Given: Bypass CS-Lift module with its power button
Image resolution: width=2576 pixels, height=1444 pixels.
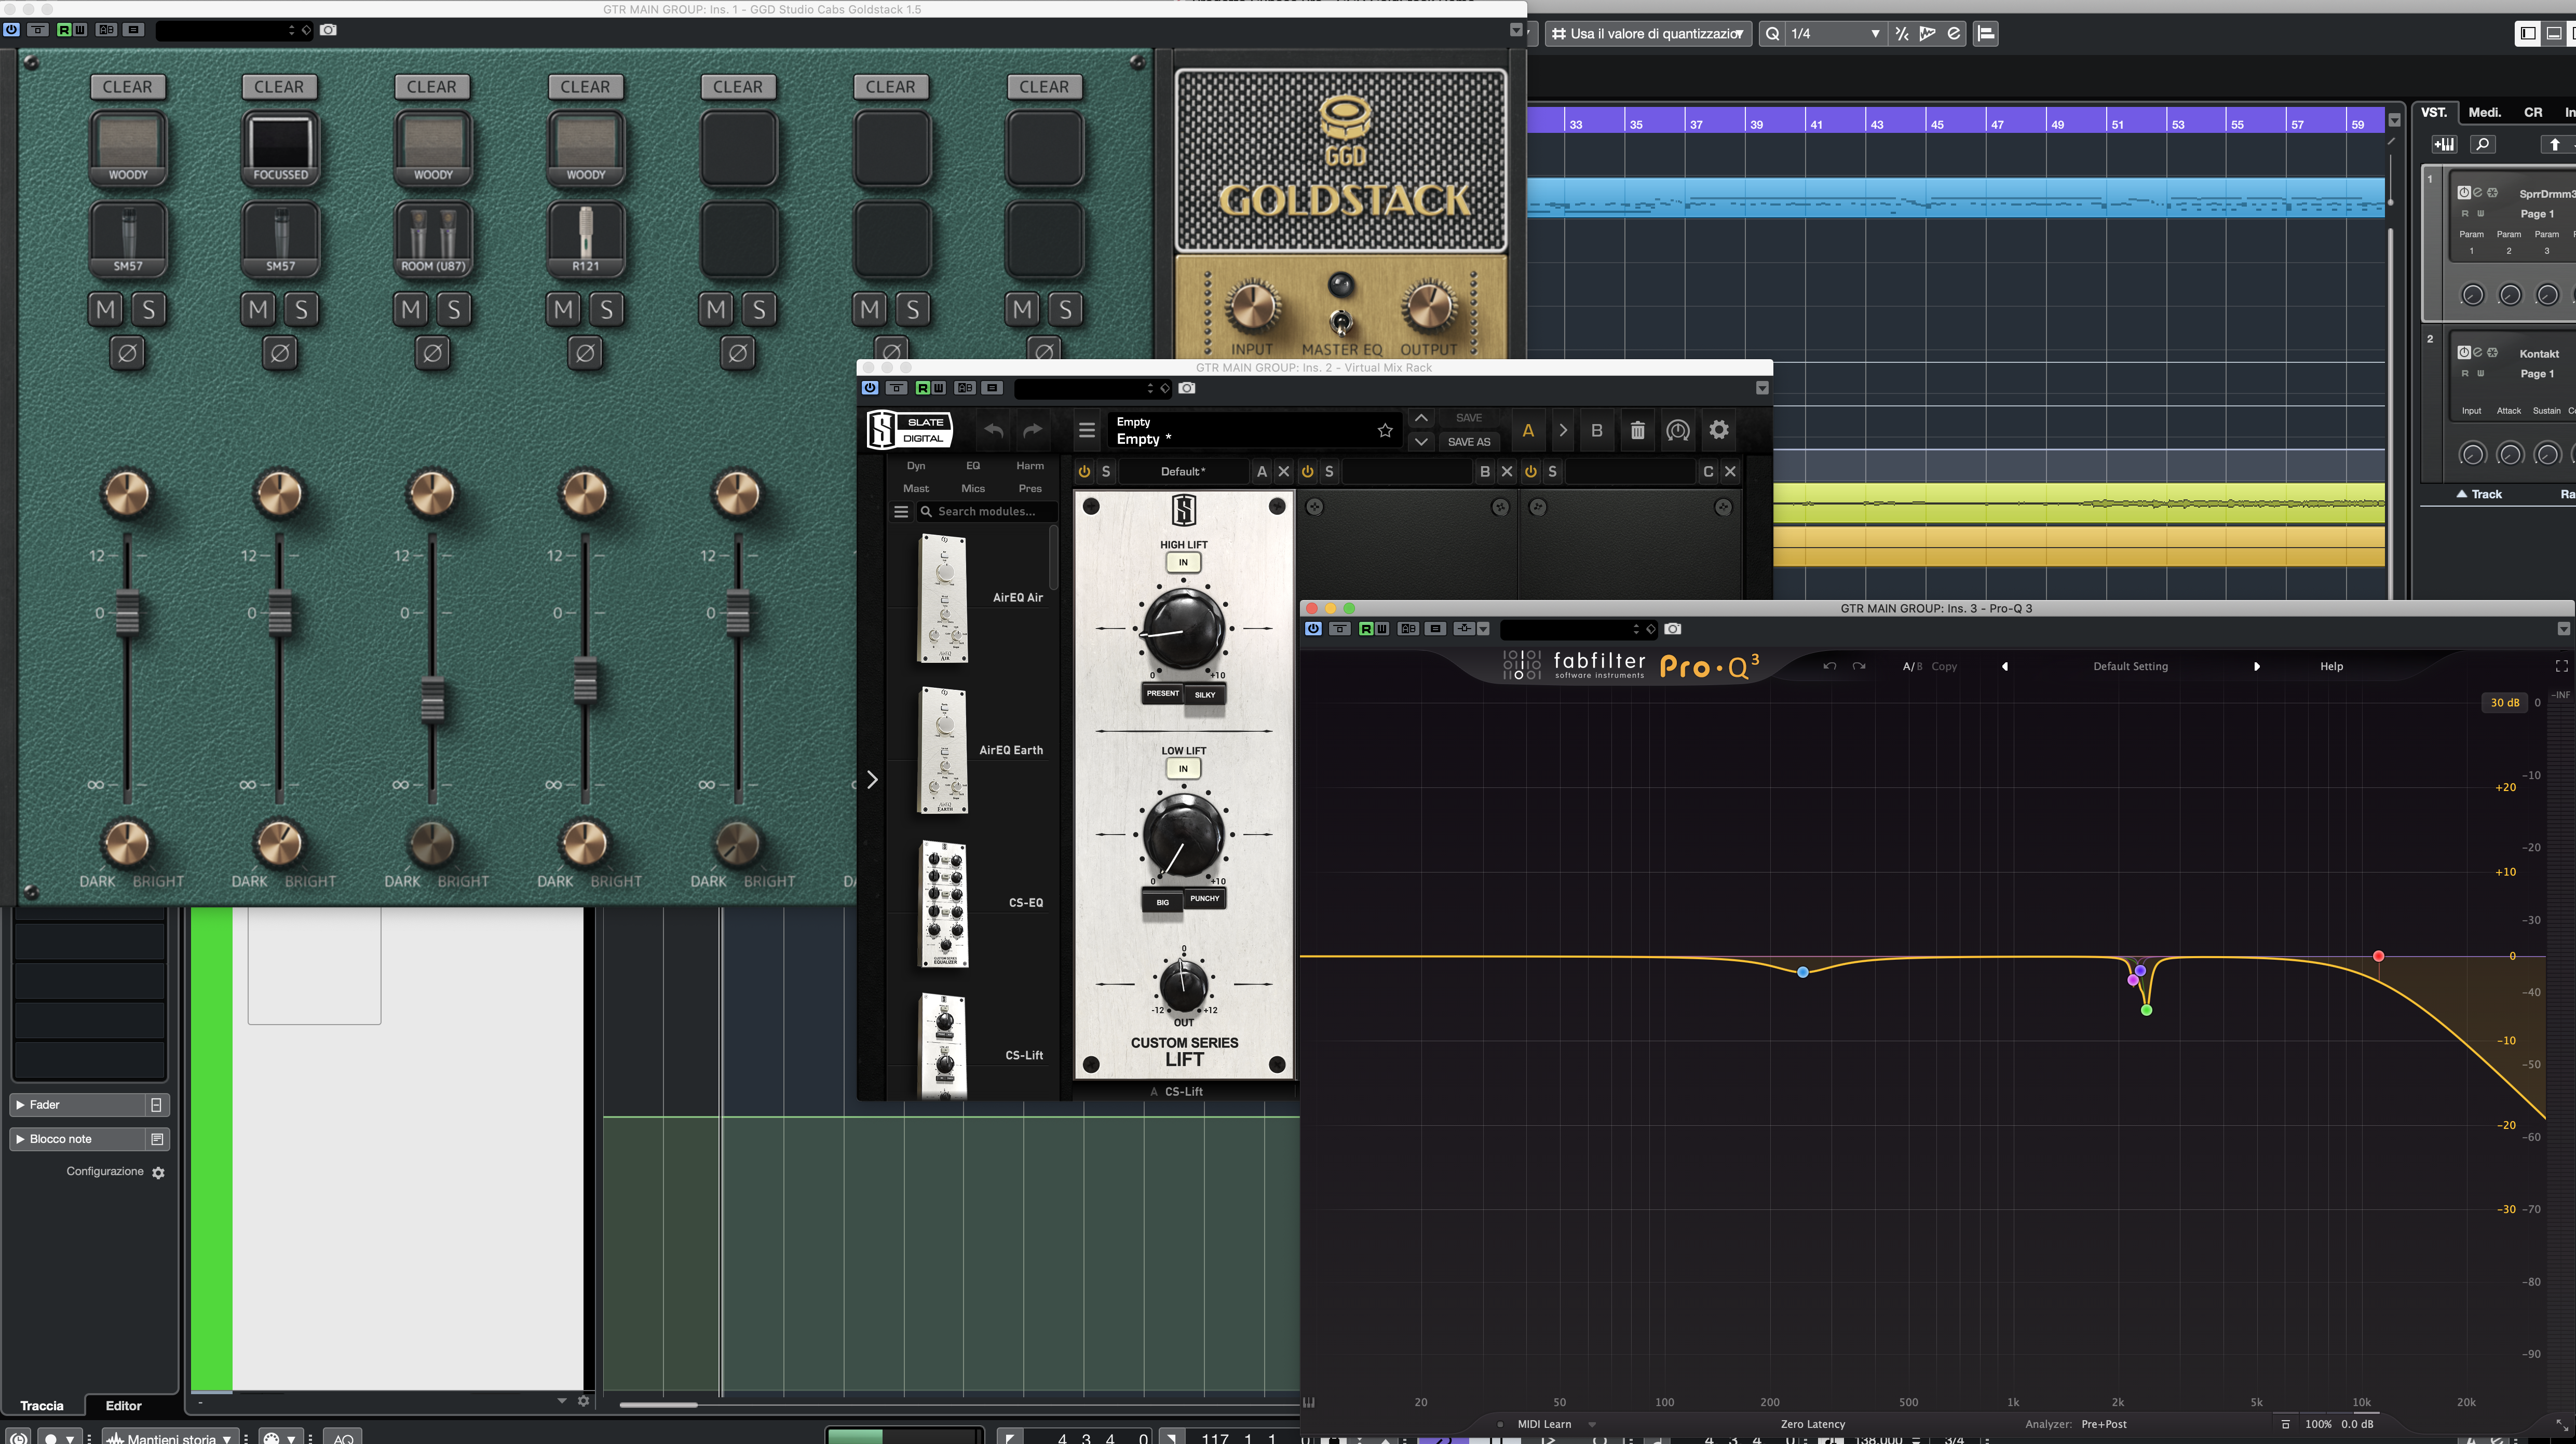Looking at the screenshot, I should pyautogui.click(x=1084, y=472).
